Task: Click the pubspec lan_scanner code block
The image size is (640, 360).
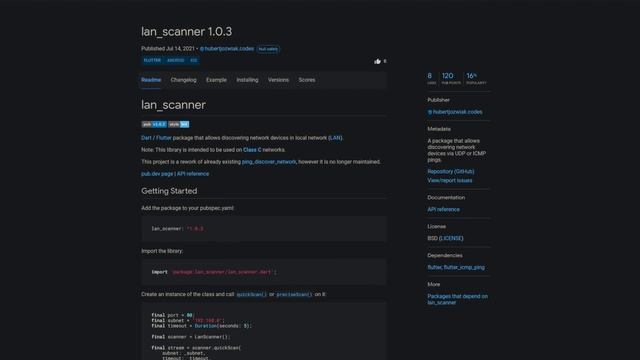Action: pos(264,229)
